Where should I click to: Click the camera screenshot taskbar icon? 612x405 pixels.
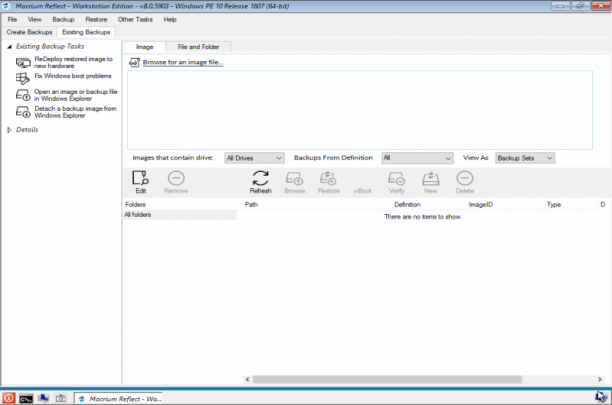click(60, 398)
